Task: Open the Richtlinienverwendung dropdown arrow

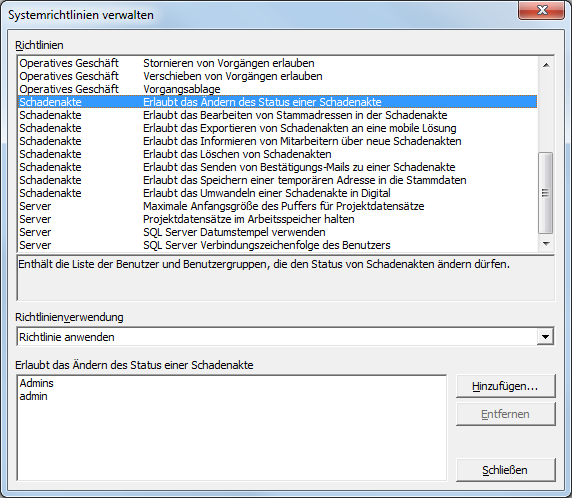Action: [545, 337]
